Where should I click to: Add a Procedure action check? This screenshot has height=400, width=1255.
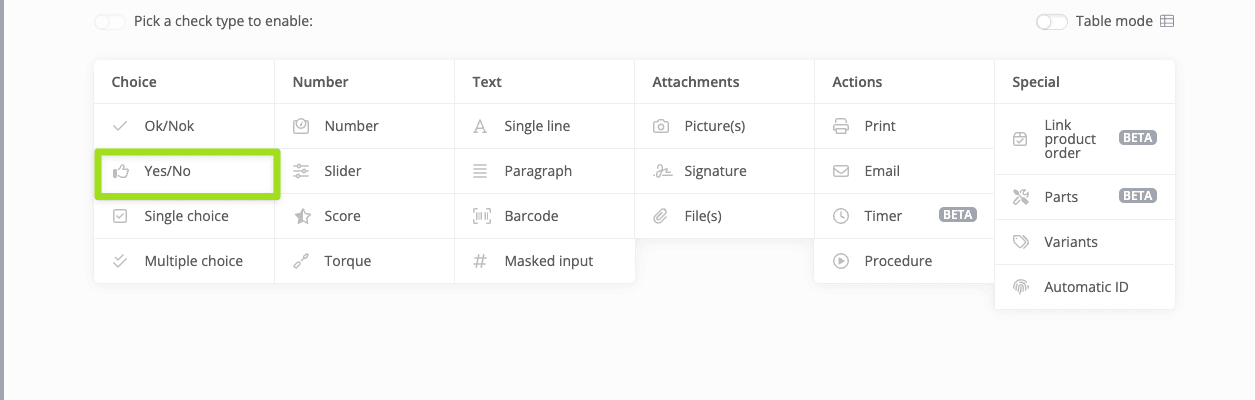point(898,261)
